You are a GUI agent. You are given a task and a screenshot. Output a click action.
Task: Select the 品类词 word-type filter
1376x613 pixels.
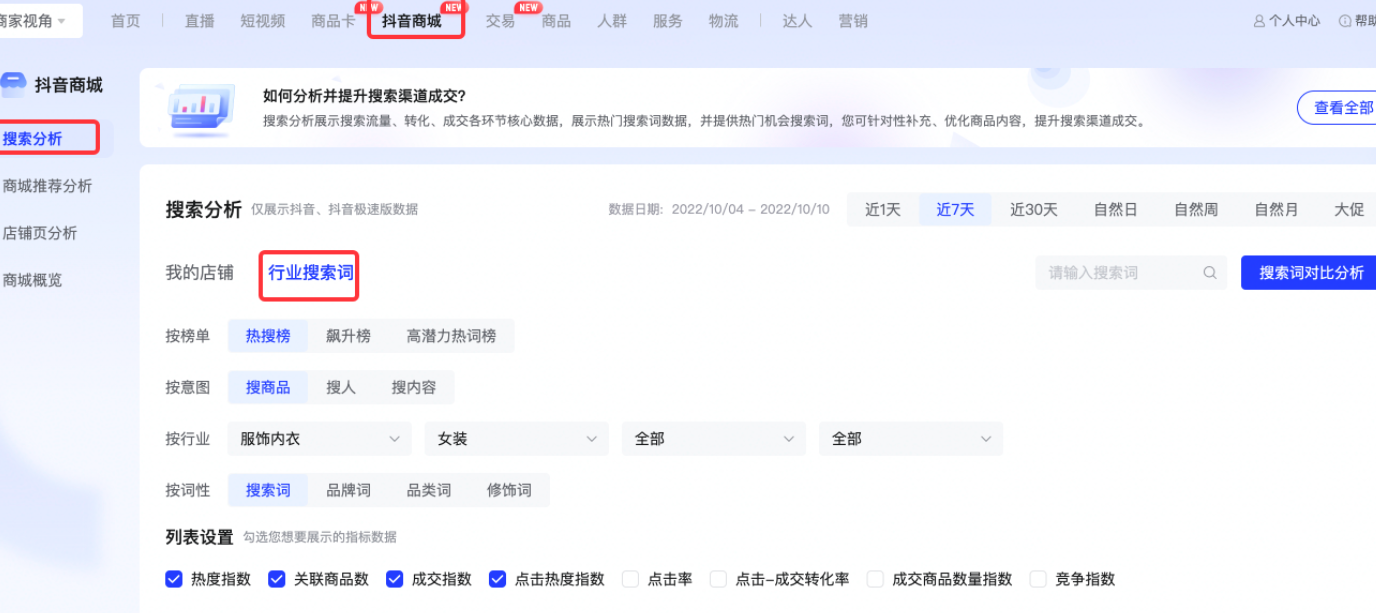click(x=429, y=490)
